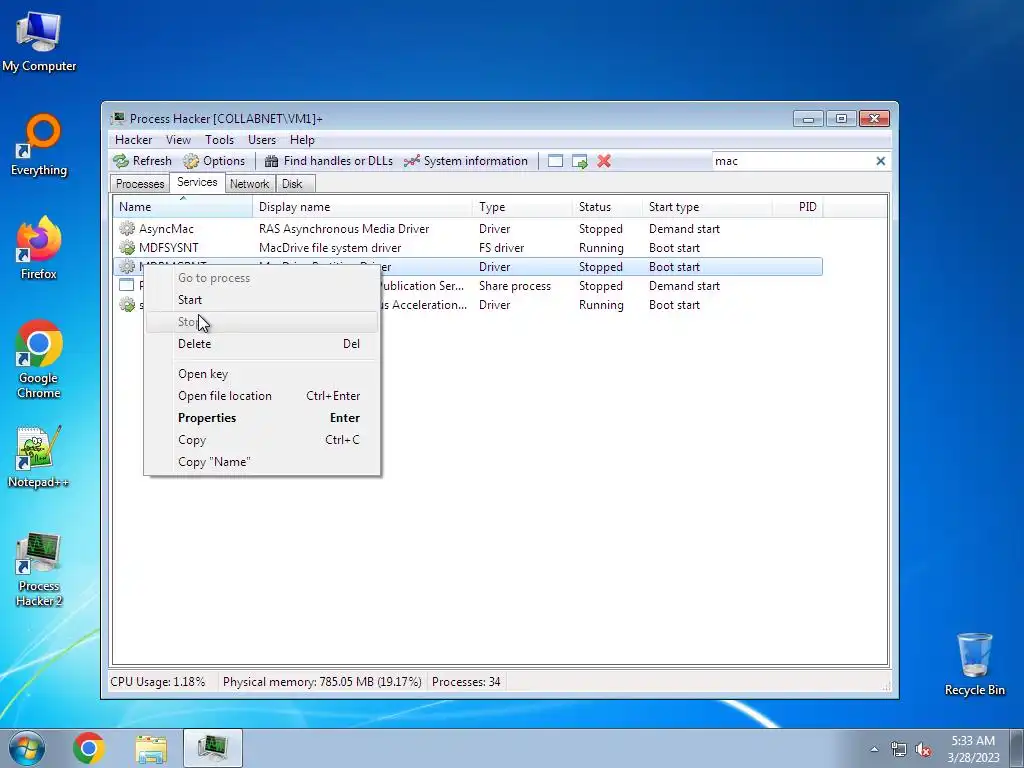Choose Open file location menu entry
1024x768 pixels.
[x=261, y=396]
